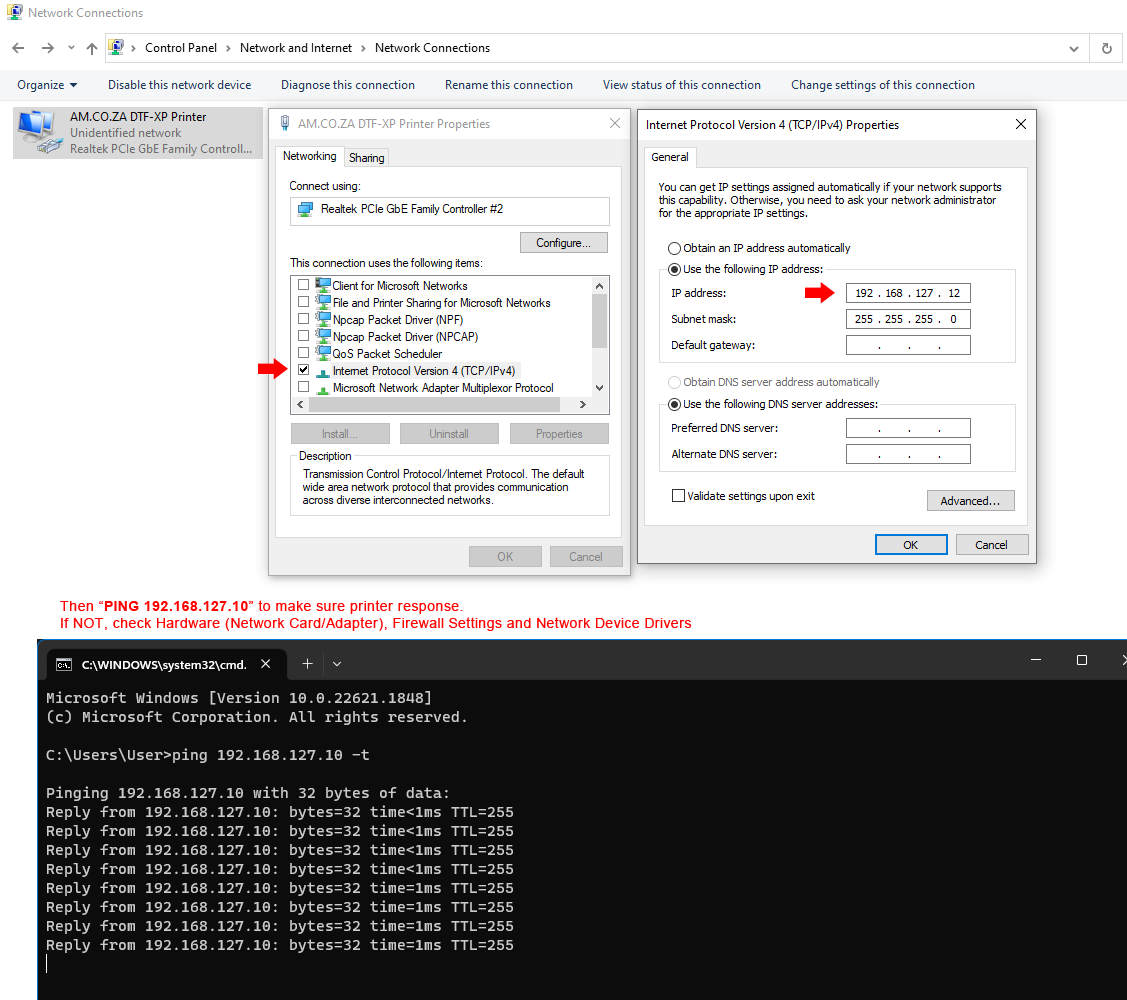Image resolution: width=1127 pixels, height=1000 pixels.
Task: Click the Advanced... button
Action: coord(970,501)
